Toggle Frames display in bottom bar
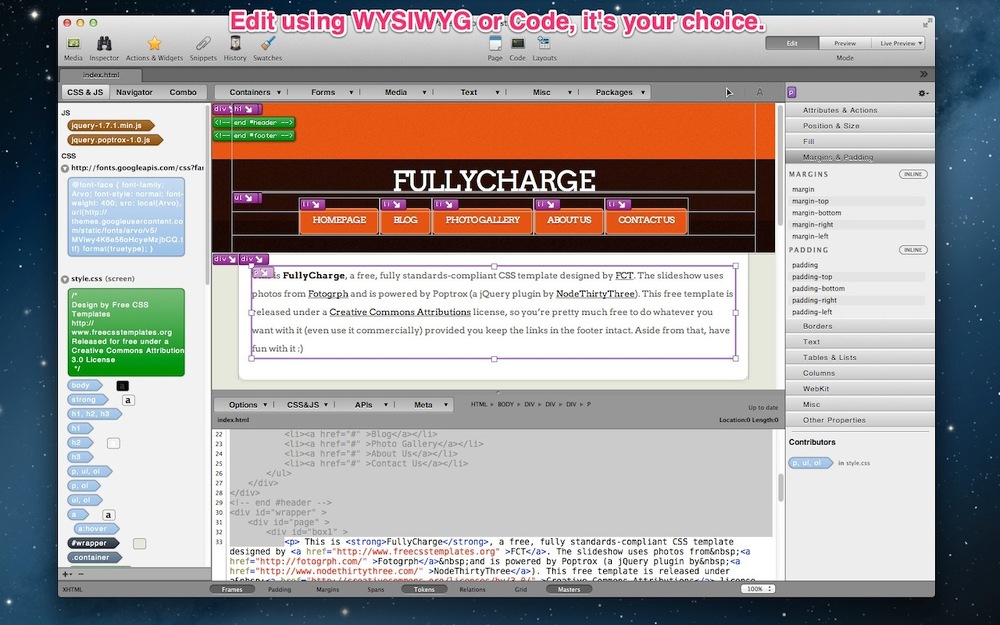The image size is (1000, 625). pyautogui.click(x=232, y=589)
